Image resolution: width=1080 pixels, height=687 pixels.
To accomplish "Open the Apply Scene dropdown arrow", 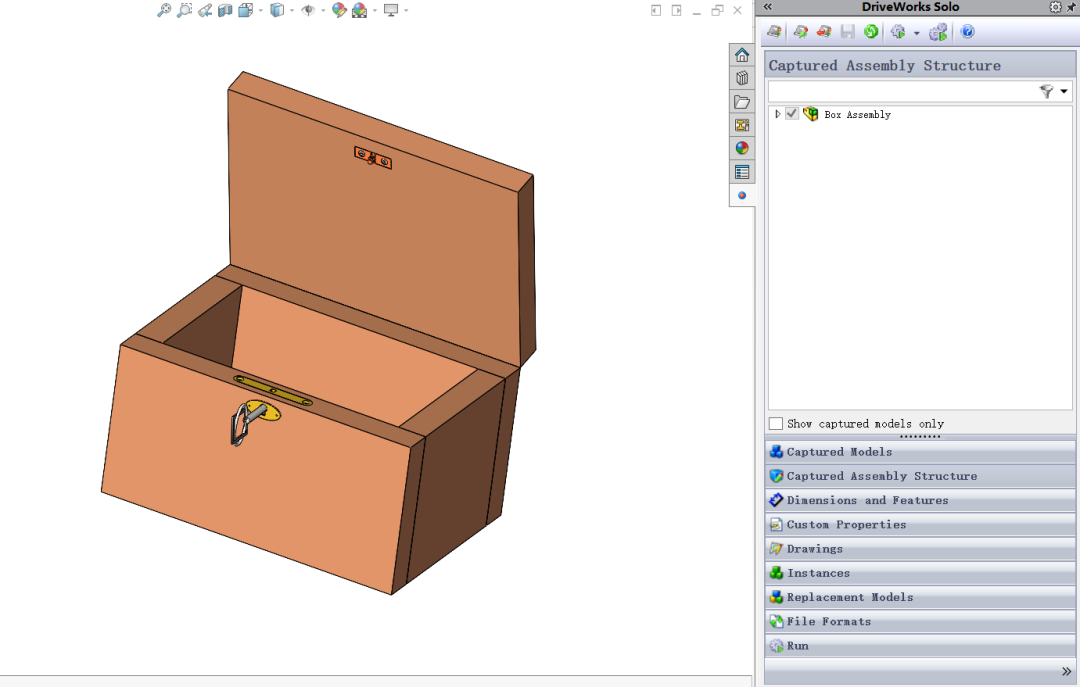I will (x=375, y=11).
